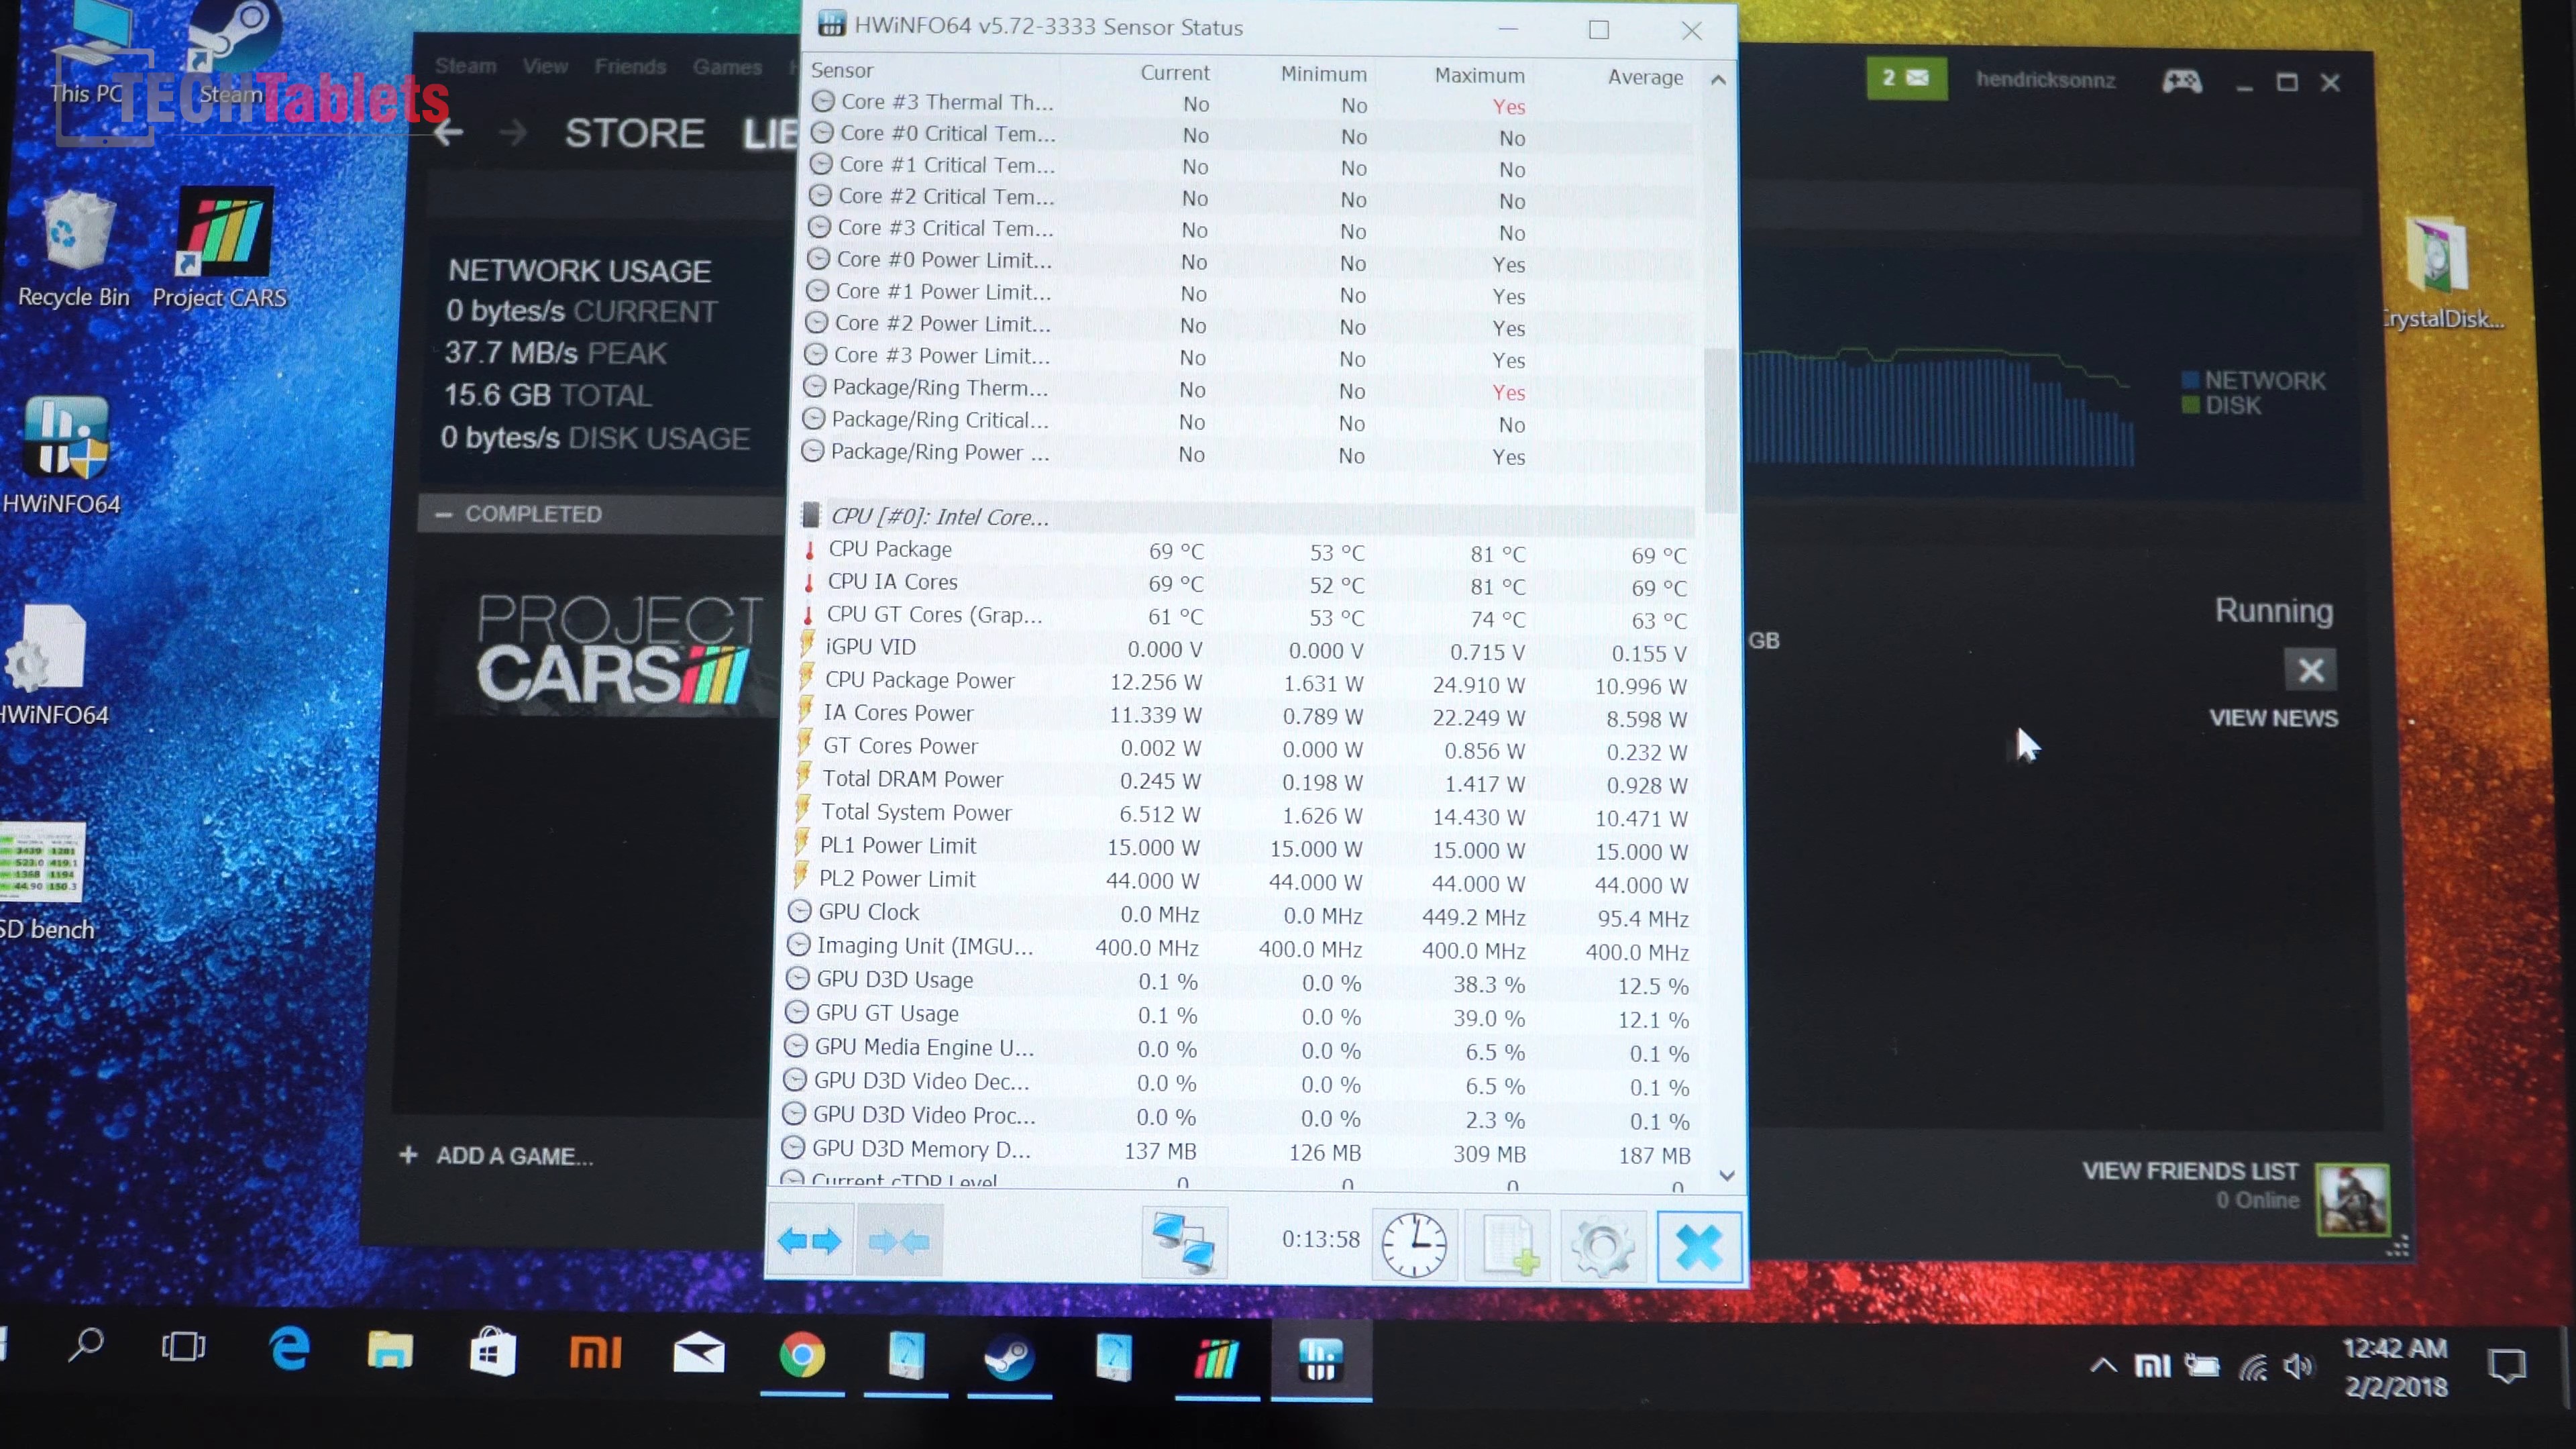This screenshot has width=2576, height=1449.
Task: Click the Current column header in HWiNFO
Action: (x=1174, y=73)
